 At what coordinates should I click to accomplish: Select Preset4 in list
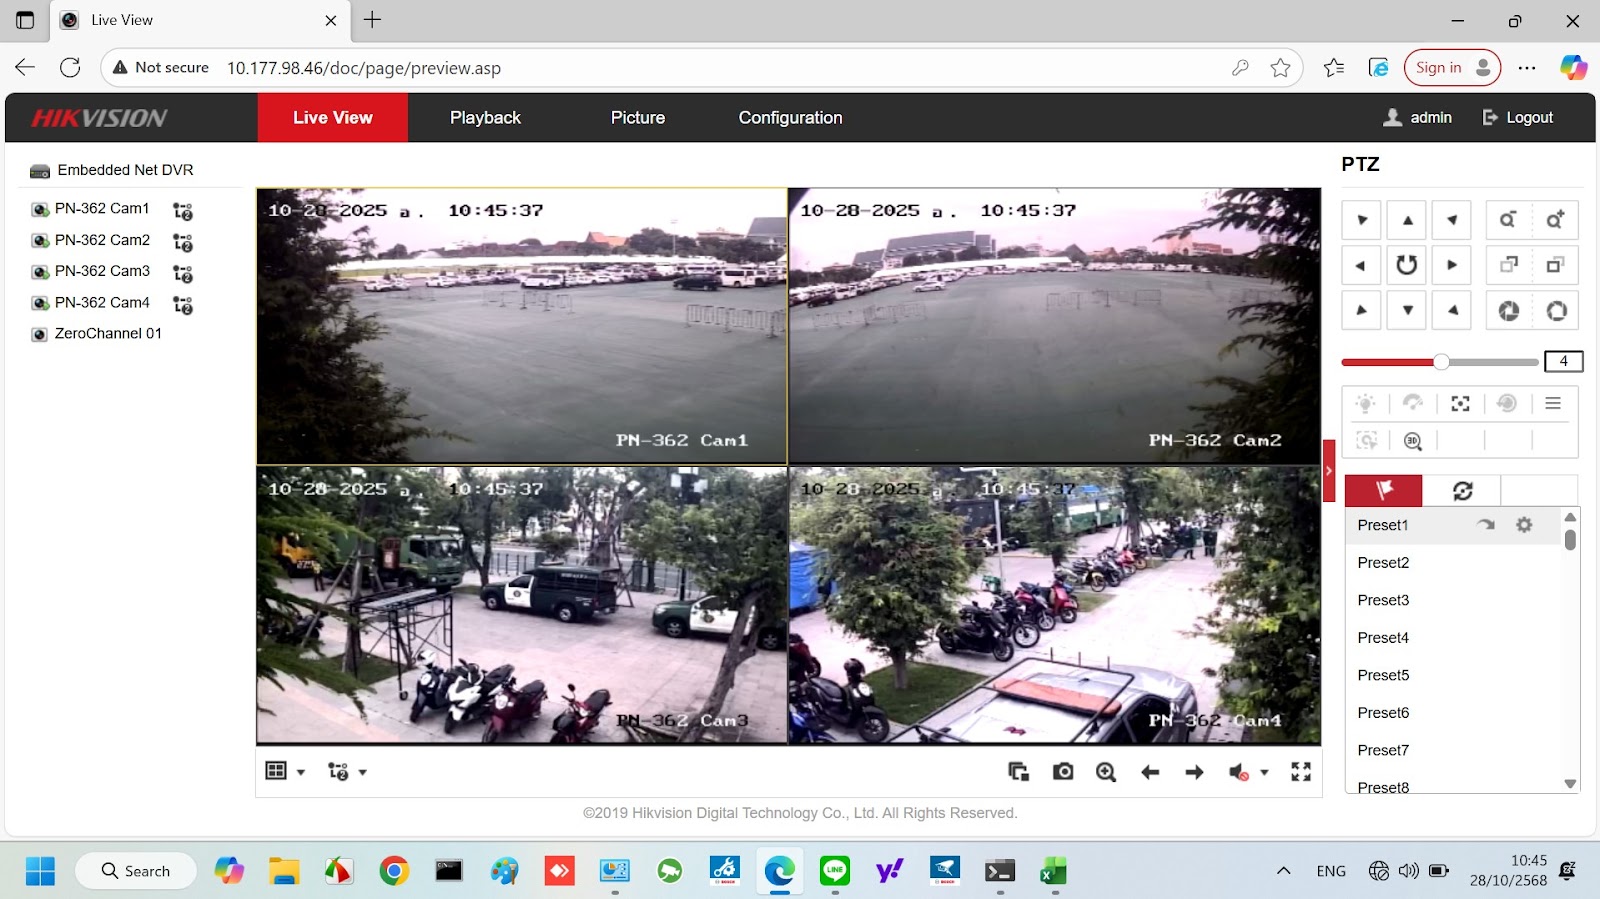(1454, 638)
